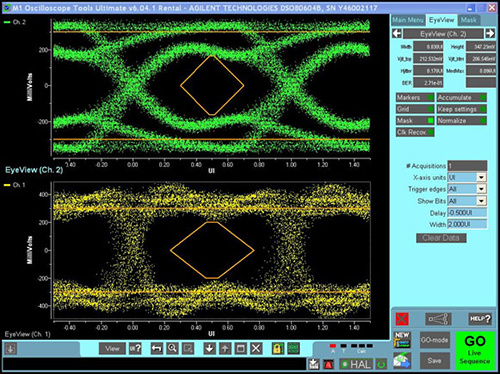Click the back/undo arrow toolbar icon

tap(156, 349)
